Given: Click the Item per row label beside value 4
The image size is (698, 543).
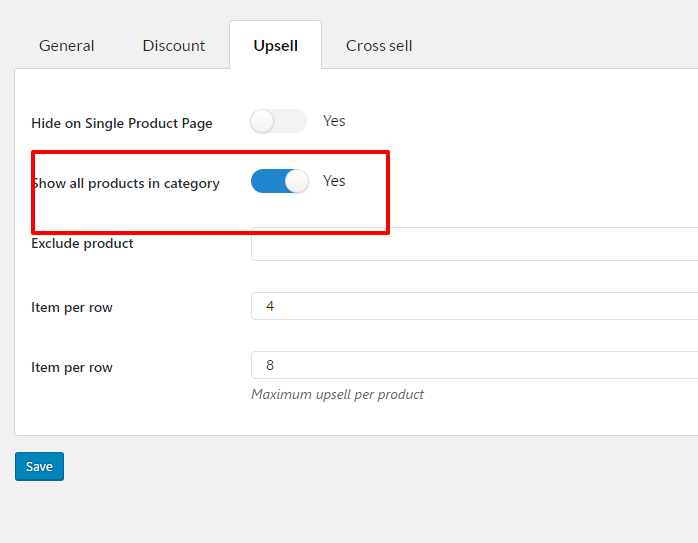Looking at the screenshot, I should (72, 308).
